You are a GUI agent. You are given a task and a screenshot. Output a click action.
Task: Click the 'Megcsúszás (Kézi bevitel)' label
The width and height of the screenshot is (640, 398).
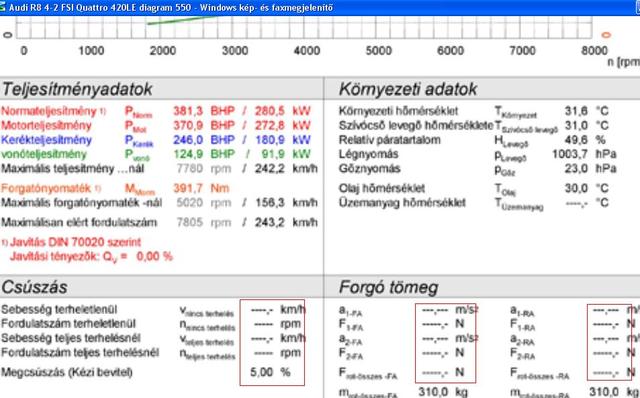pos(67,372)
